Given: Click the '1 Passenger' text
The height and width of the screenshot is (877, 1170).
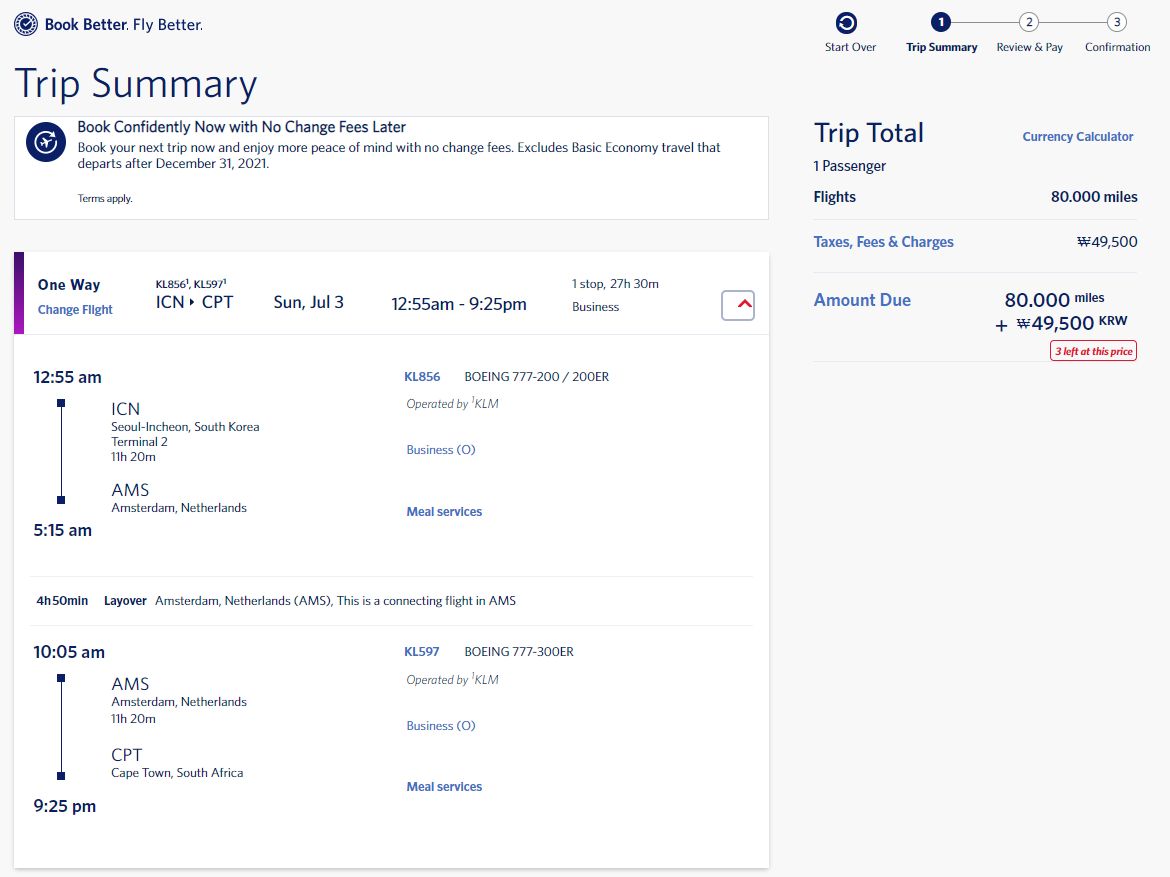Looking at the screenshot, I should pyautogui.click(x=850, y=166).
